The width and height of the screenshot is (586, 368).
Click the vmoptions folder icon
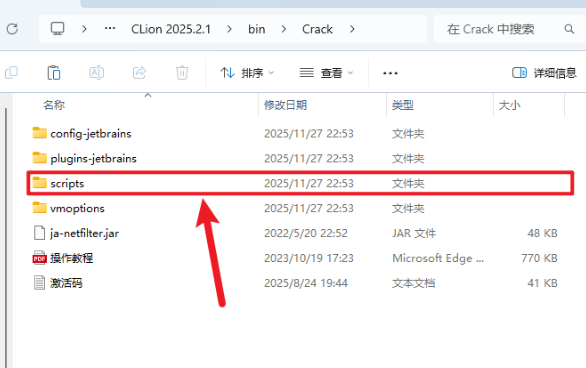click(39, 208)
